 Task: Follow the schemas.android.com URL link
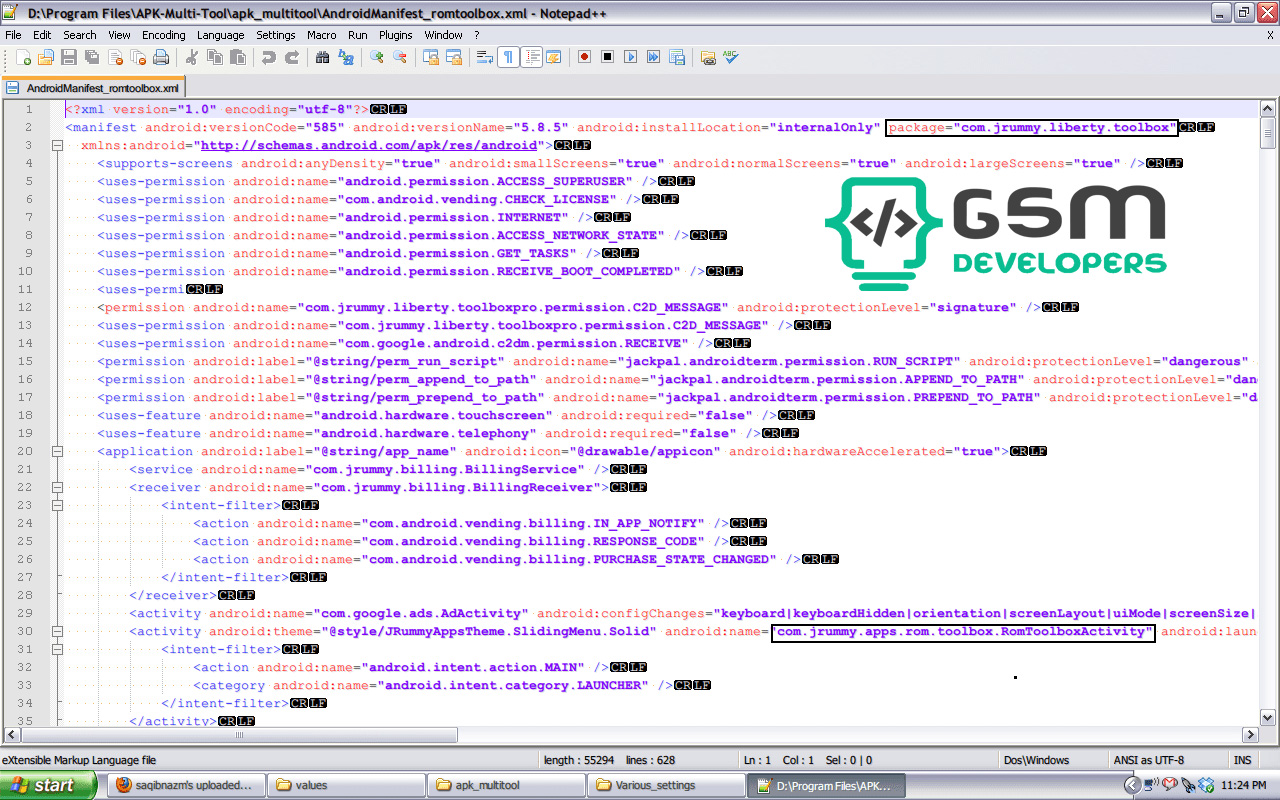[x=369, y=145]
